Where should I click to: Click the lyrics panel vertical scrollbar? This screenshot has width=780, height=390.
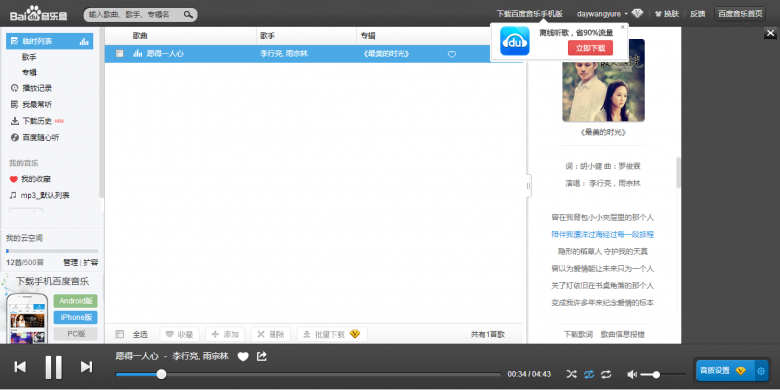point(678,173)
